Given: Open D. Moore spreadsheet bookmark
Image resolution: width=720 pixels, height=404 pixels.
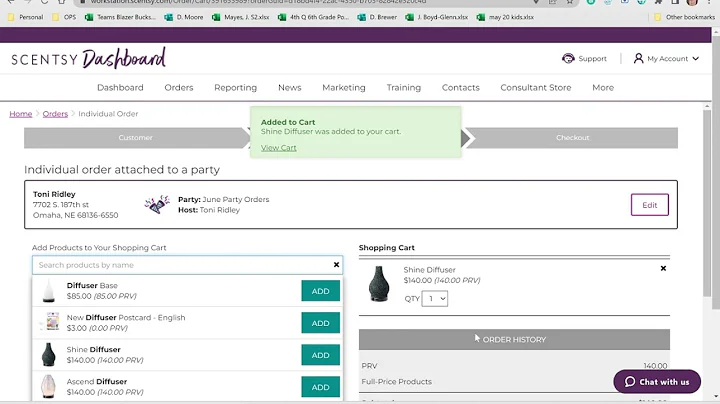Looking at the screenshot, I should [184, 17].
